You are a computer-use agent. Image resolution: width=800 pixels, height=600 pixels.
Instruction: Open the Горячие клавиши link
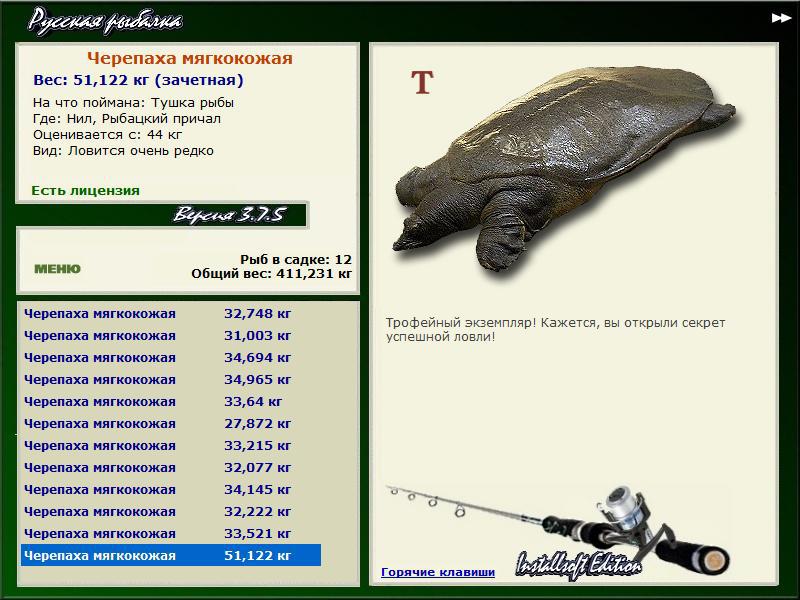pyautogui.click(x=438, y=572)
